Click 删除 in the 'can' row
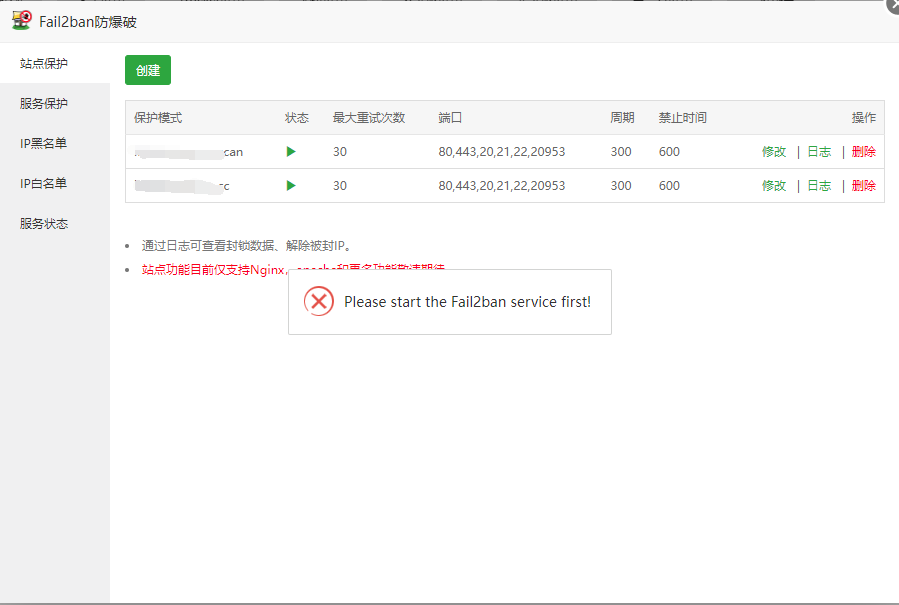The width and height of the screenshot is (899, 605). 864,151
